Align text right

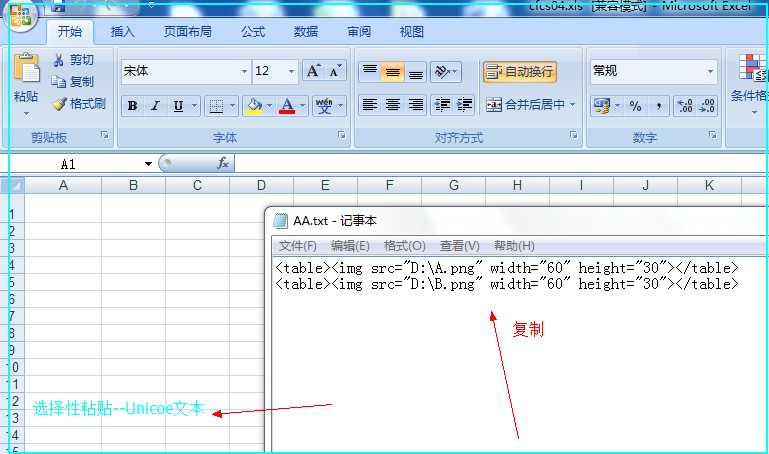pyautogui.click(x=416, y=104)
